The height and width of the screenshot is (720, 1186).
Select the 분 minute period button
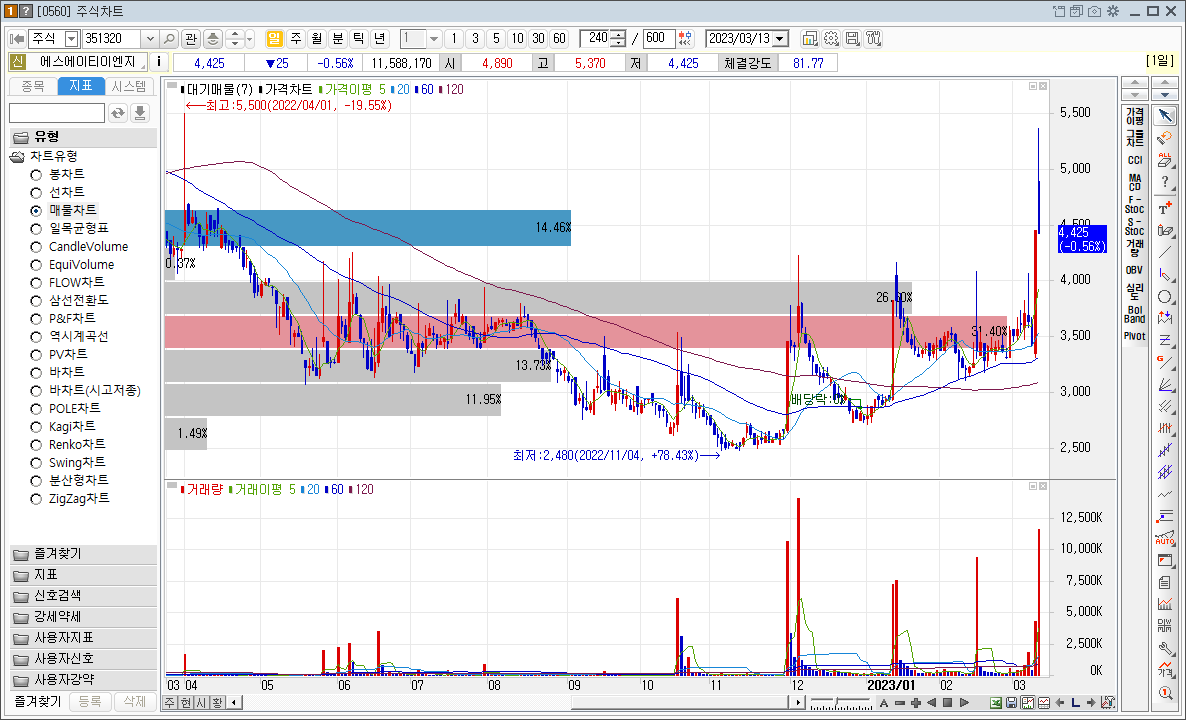coord(338,39)
